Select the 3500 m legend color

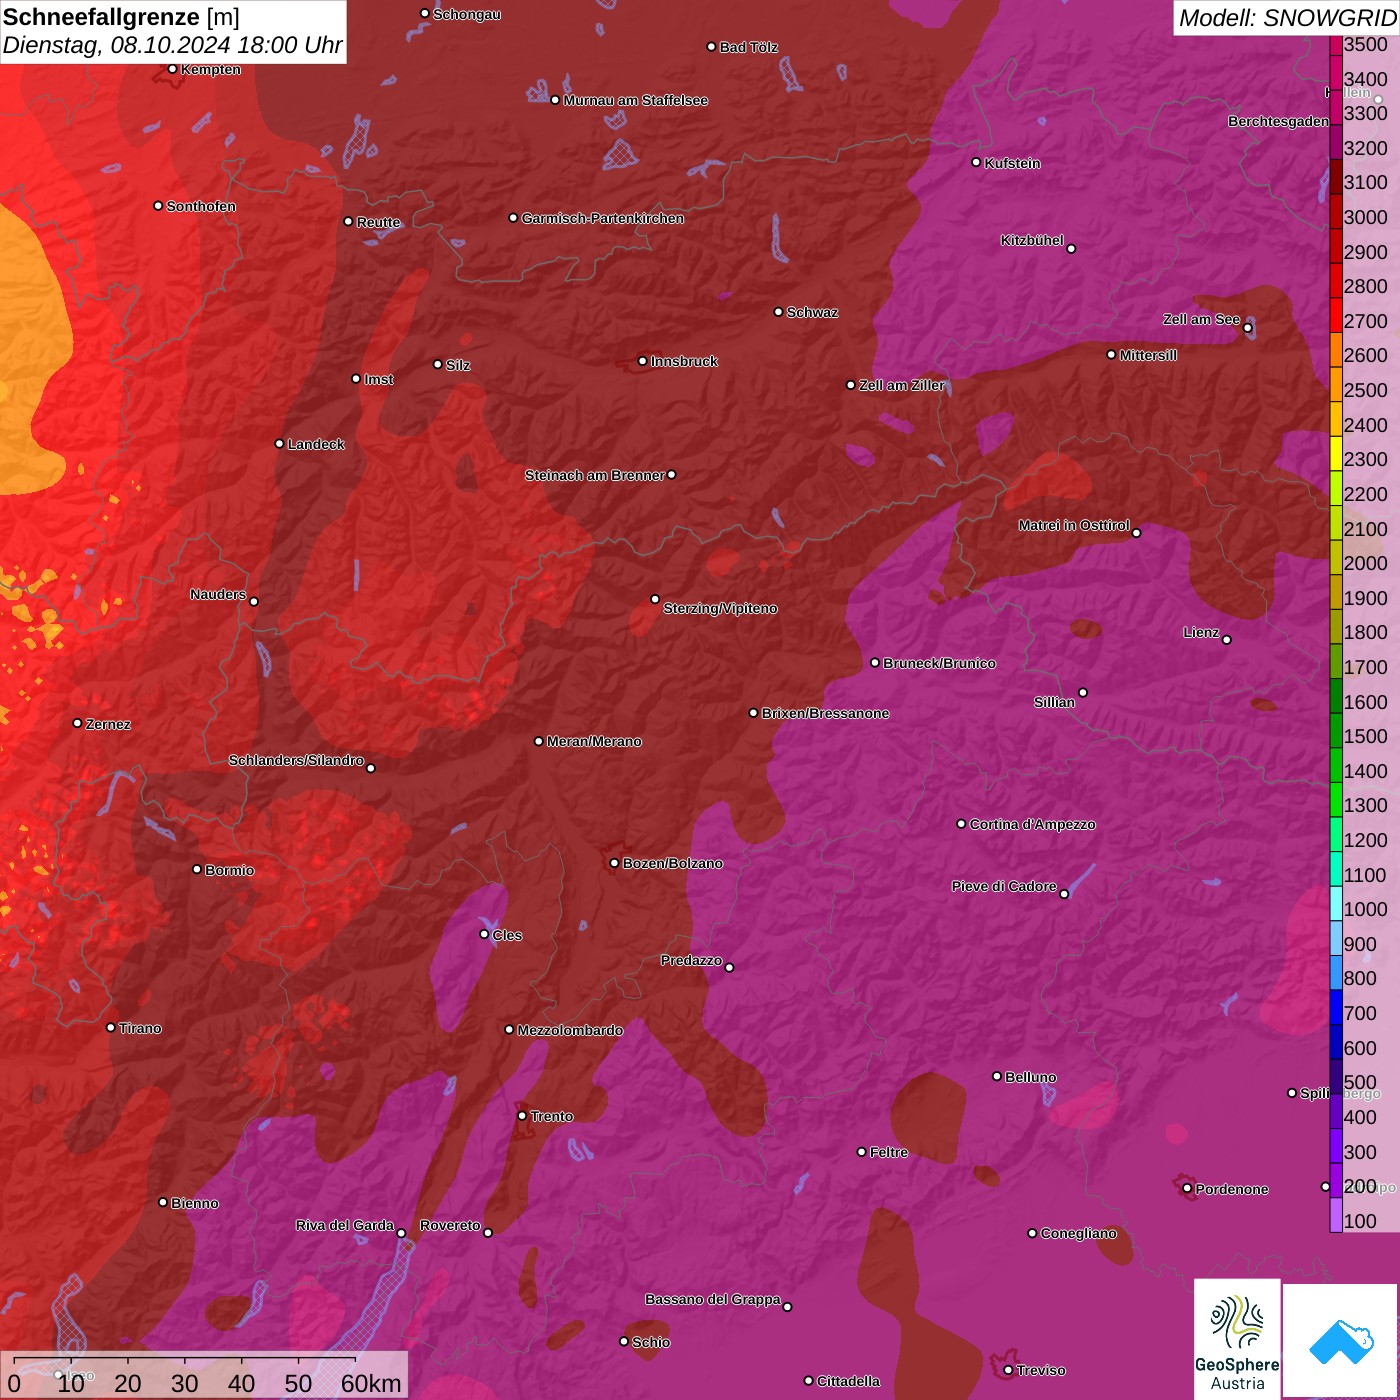1336,45
